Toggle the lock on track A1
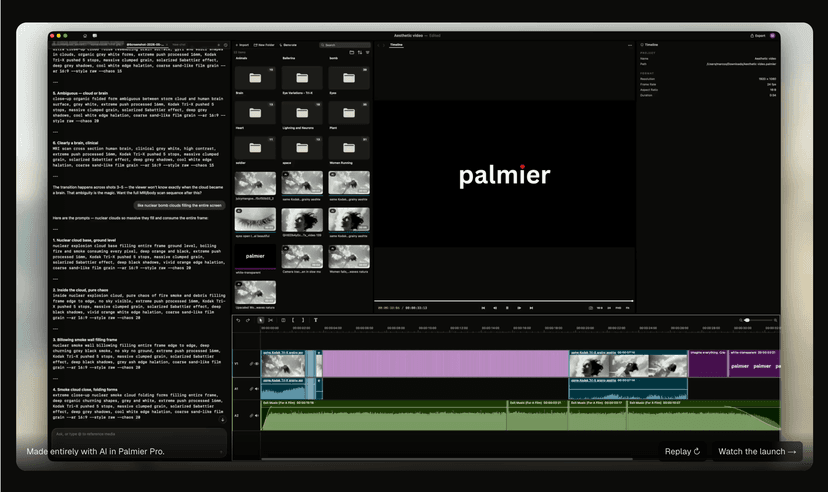This screenshot has width=828, height=492. point(251,389)
